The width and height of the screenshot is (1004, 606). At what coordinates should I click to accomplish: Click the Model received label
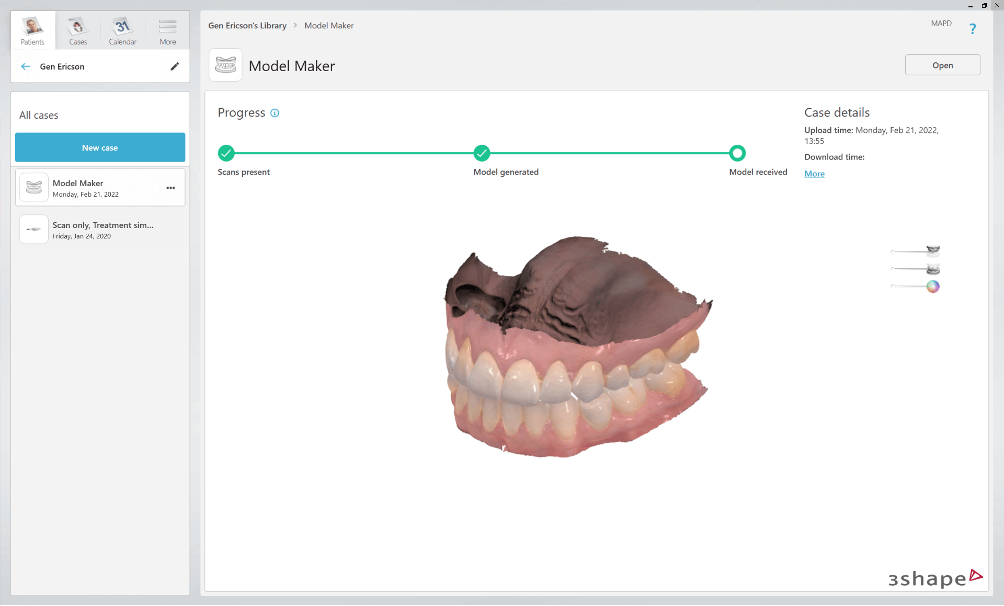coord(758,172)
